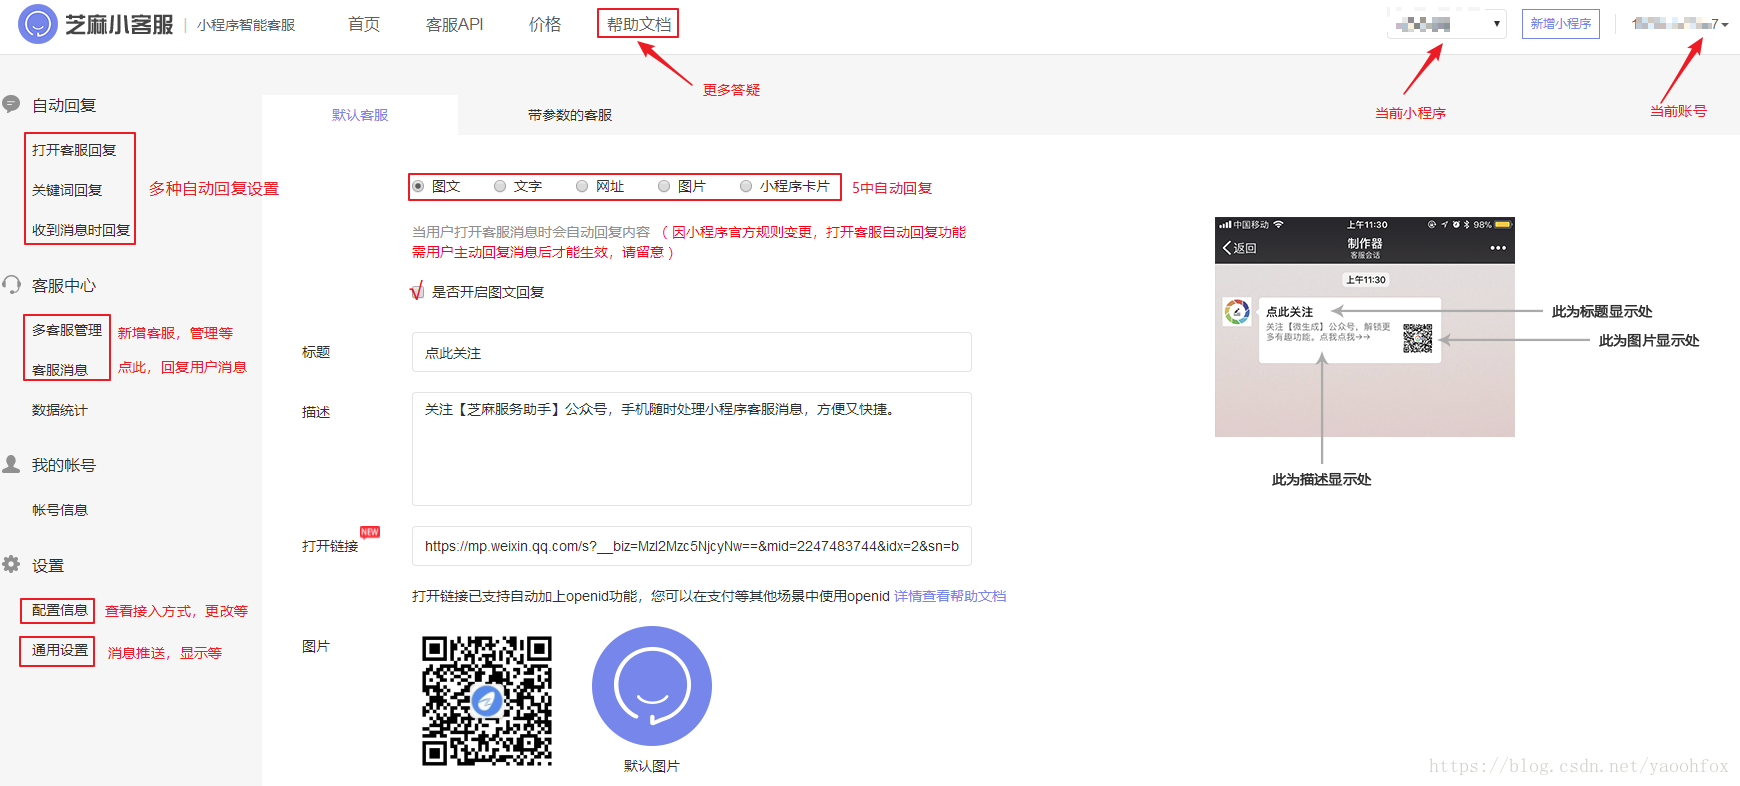
Task: Click the 描述 text area
Action: (692, 449)
